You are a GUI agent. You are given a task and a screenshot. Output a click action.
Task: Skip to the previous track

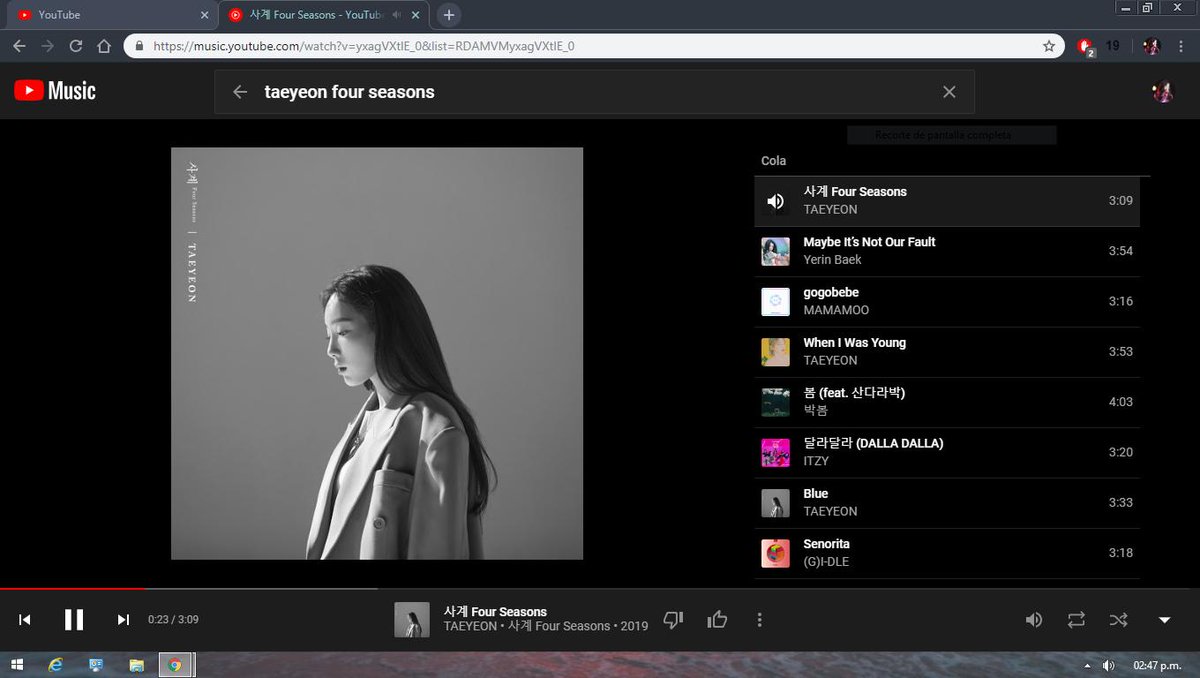click(x=25, y=620)
